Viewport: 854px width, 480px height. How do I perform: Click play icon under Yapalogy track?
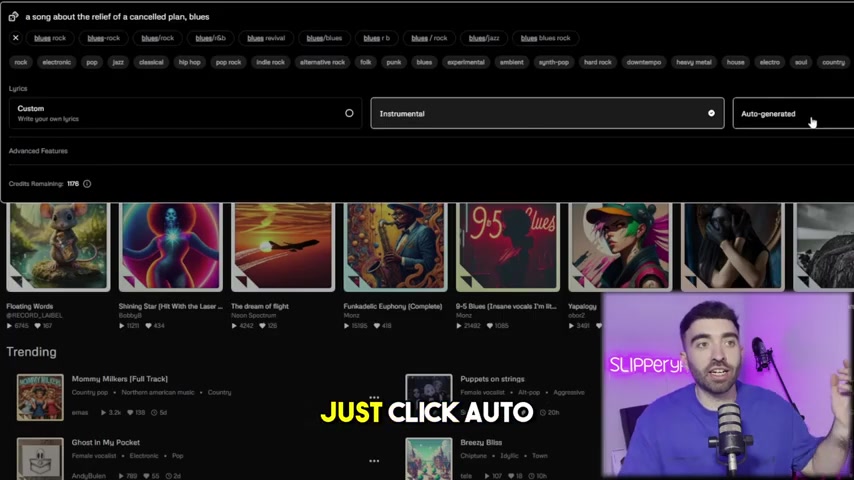click(x=571, y=326)
